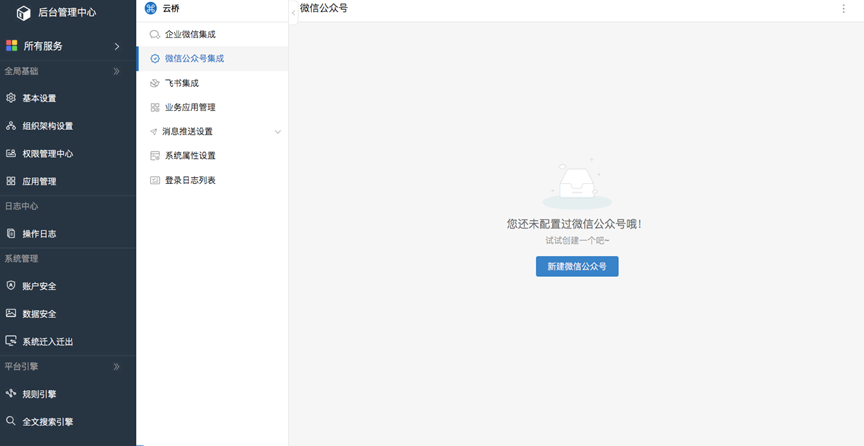The height and width of the screenshot is (446, 864).
Task: Click the image icon beside 数据安全
Action: tap(11, 313)
